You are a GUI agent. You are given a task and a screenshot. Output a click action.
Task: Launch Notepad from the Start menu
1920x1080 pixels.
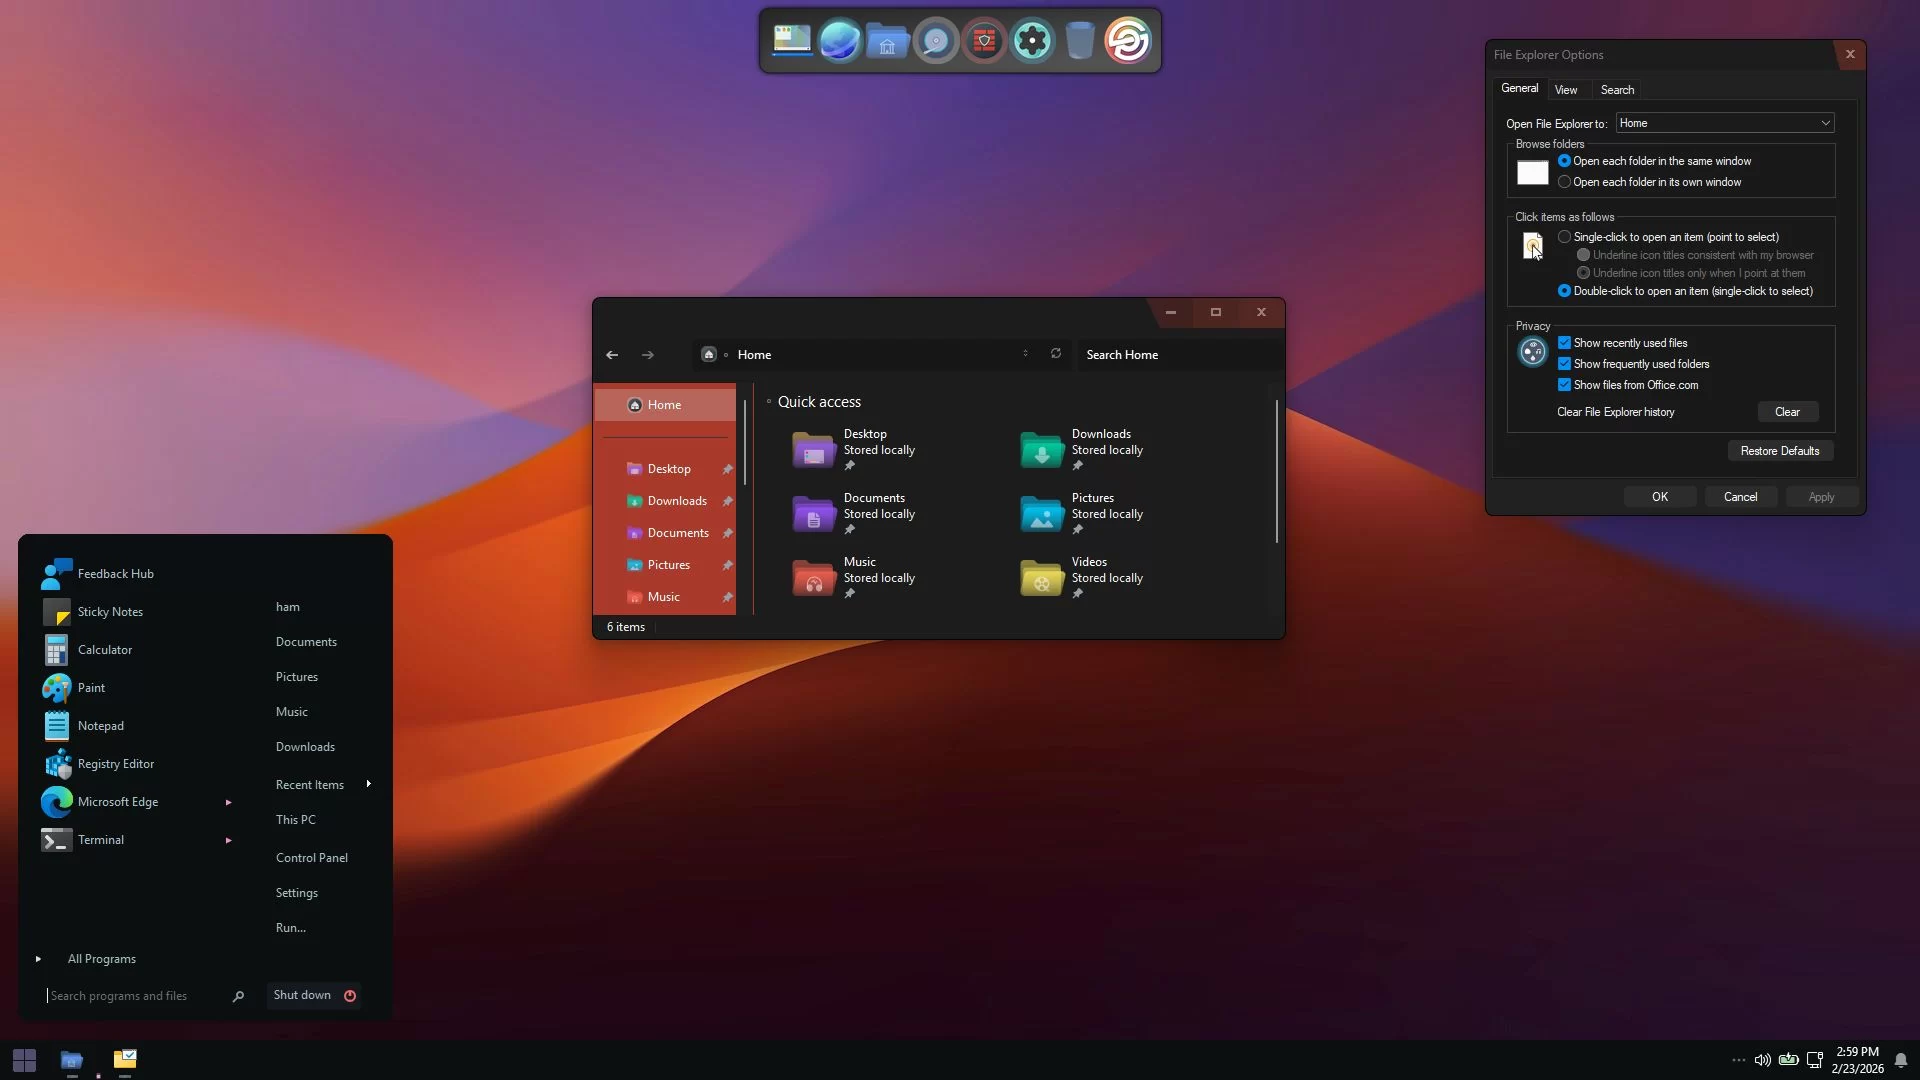(x=138, y=726)
